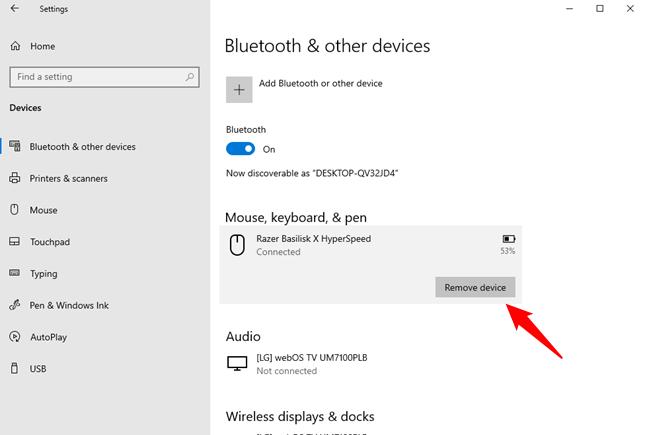
Task: Click the Bluetooth & other devices sidebar icon
Action: [x=15, y=146]
